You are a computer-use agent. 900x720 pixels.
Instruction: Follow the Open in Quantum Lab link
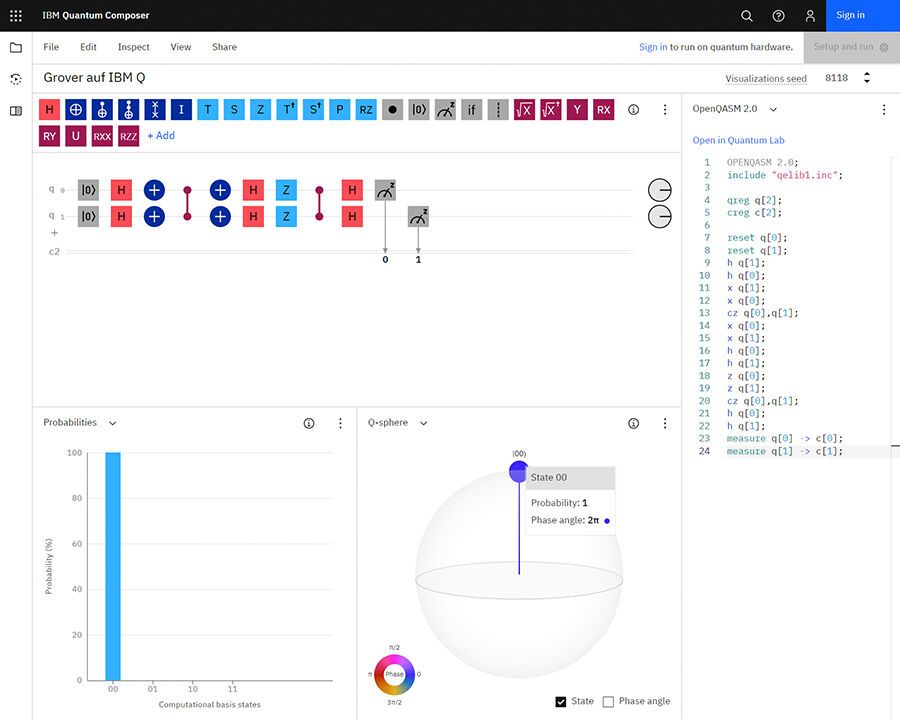(738, 140)
